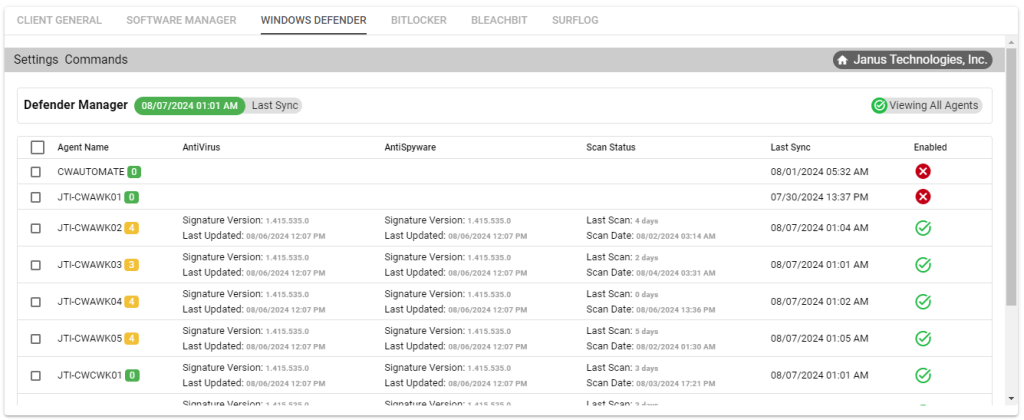Sort by the Last Sync column header

coord(790,148)
